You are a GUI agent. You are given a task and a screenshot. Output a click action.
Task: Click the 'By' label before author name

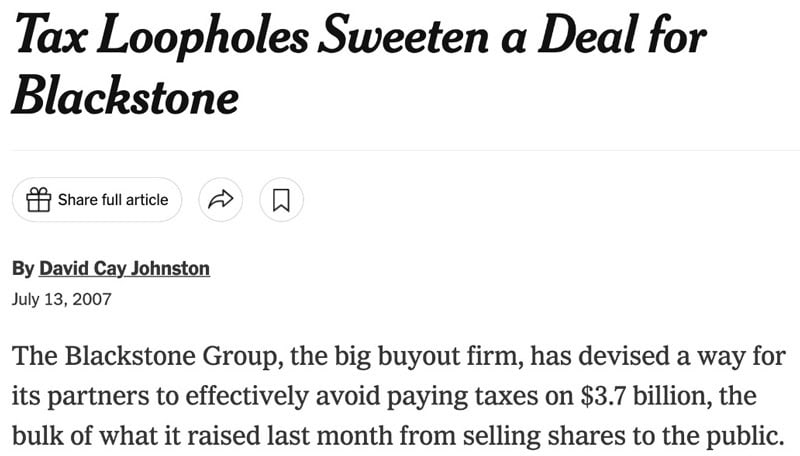(23, 268)
